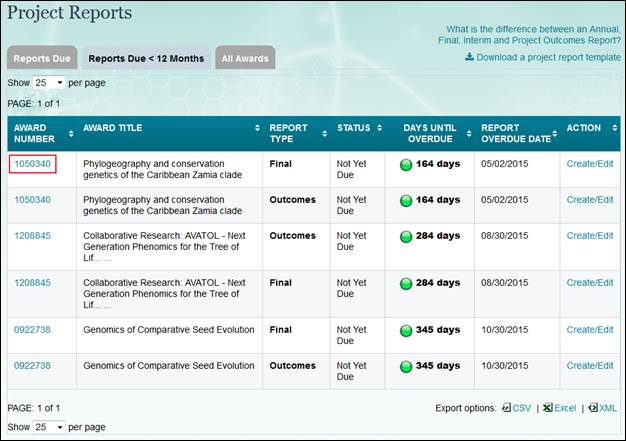Open the bottom per-page dropdown showing 25
Image resolution: width=626 pixels, height=441 pixels.
(x=48, y=427)
